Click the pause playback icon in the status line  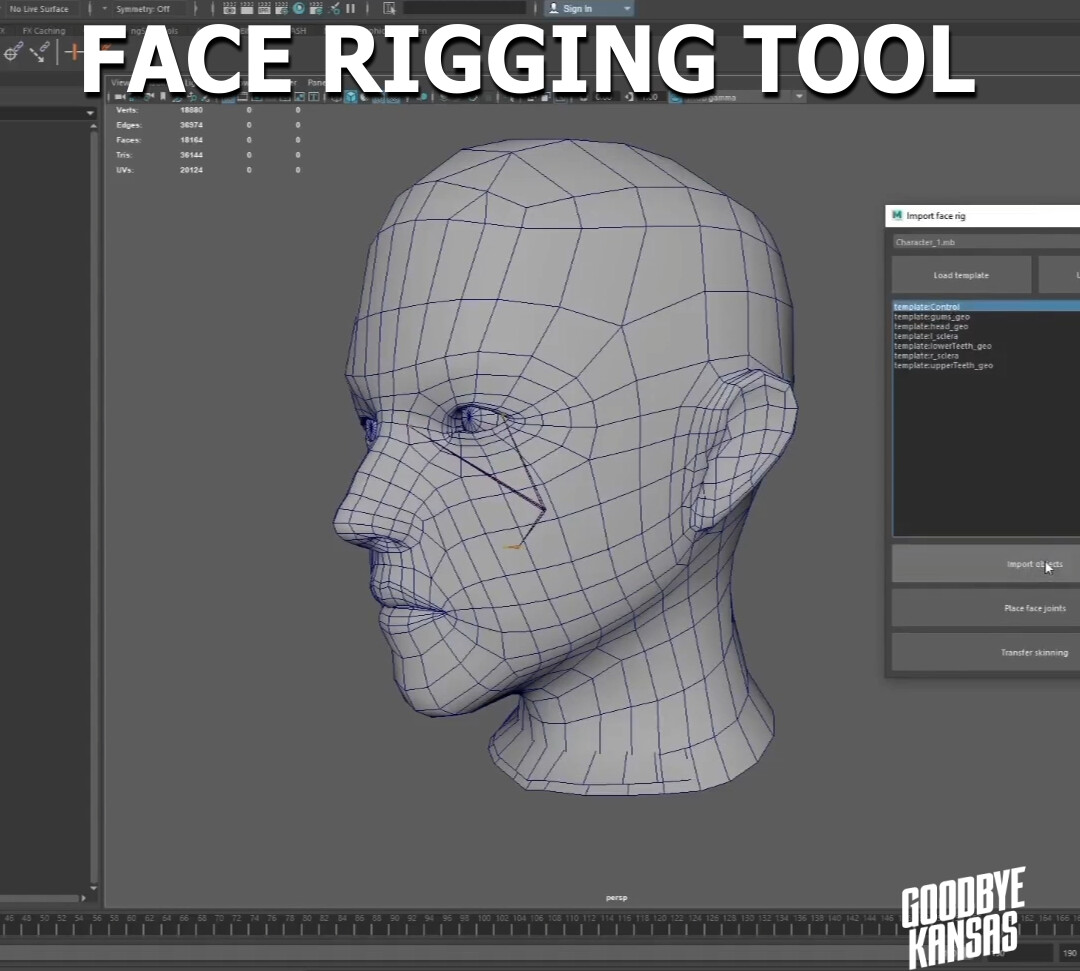coord(350,8)
